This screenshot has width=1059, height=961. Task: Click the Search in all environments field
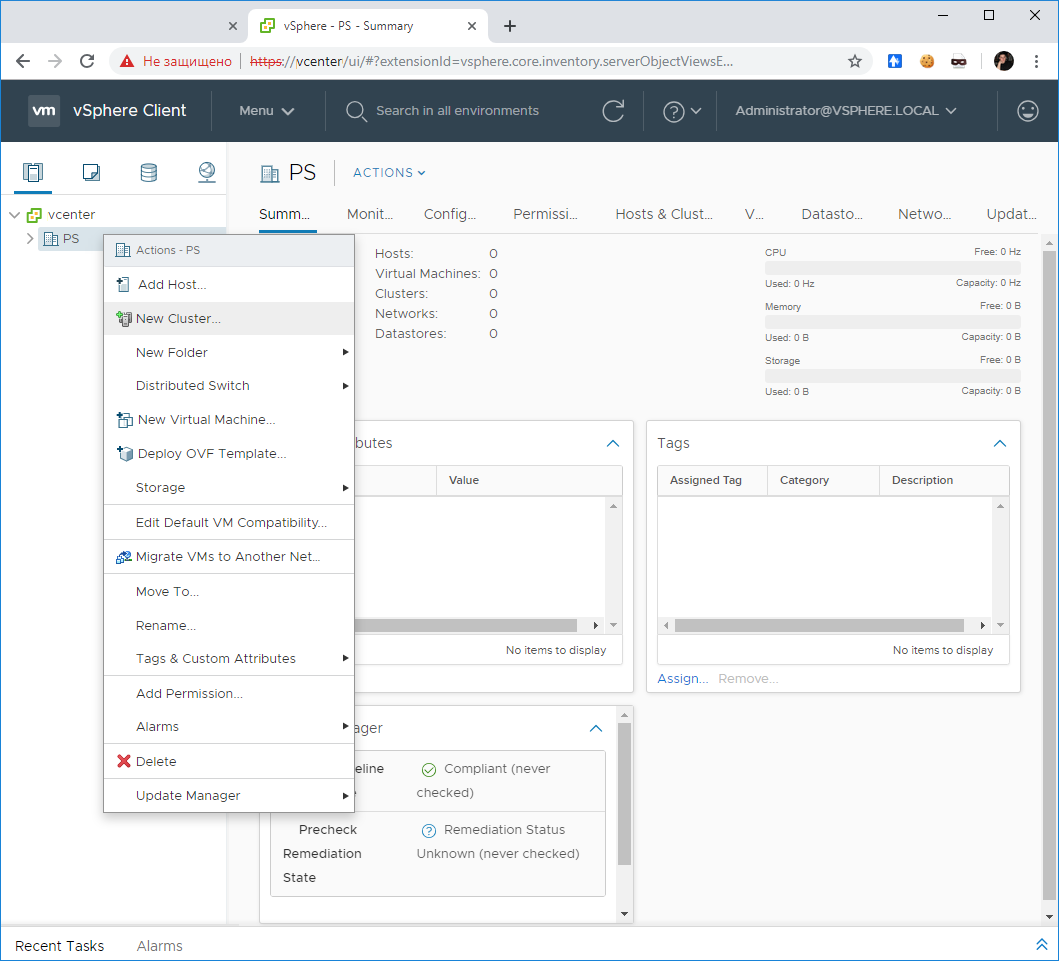coord(457,111)
